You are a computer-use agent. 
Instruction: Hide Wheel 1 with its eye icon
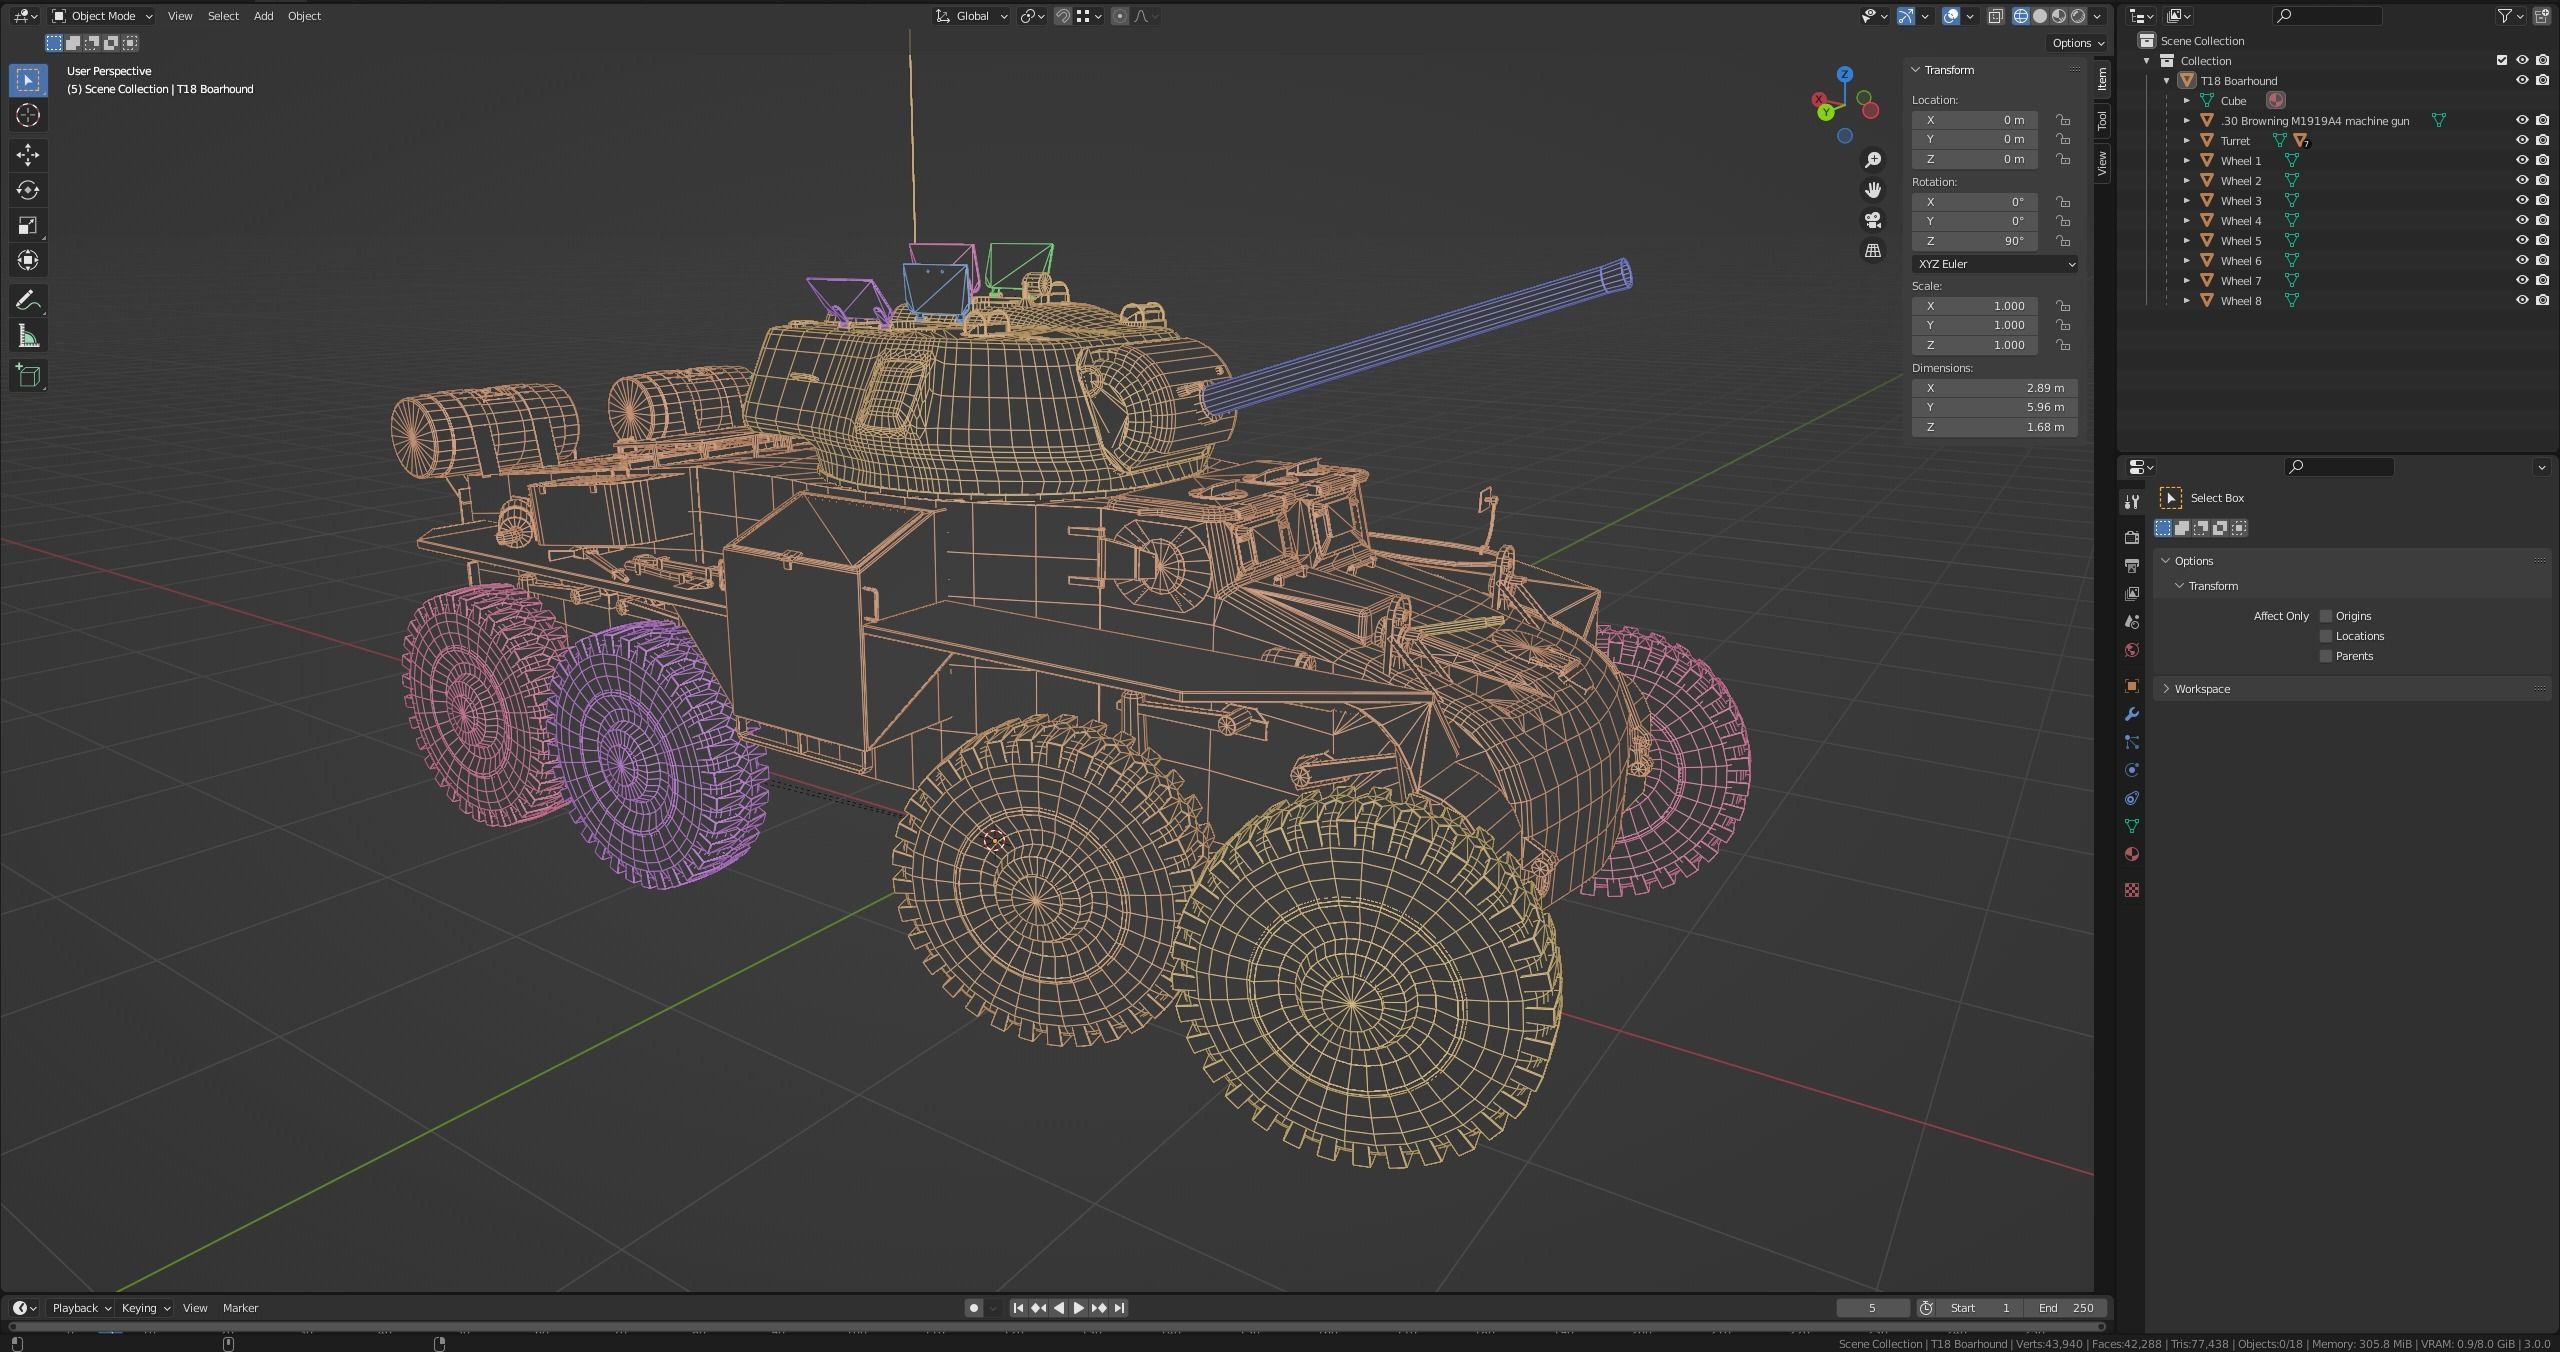click(x=2522, y=160)
